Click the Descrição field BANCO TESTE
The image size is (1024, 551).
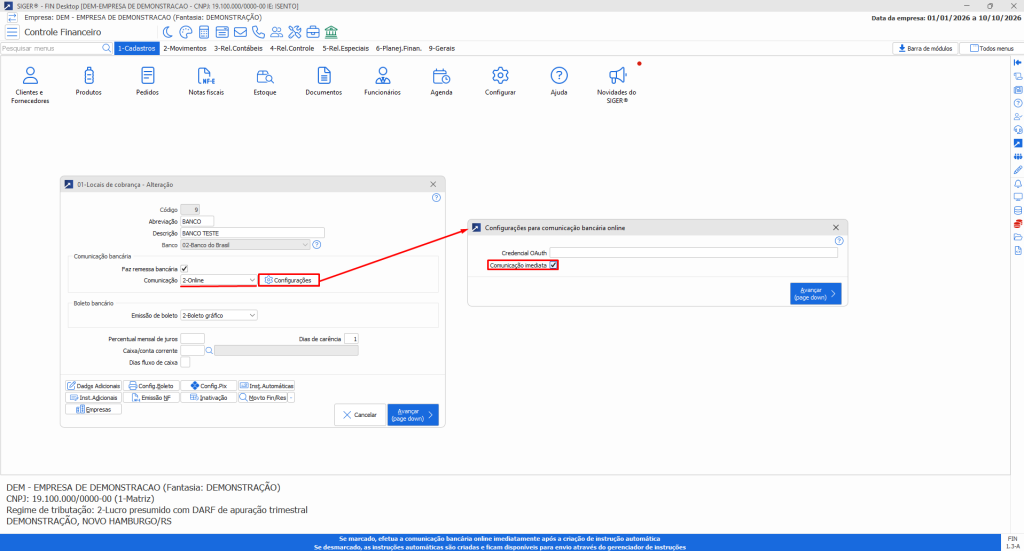(252, 233)
